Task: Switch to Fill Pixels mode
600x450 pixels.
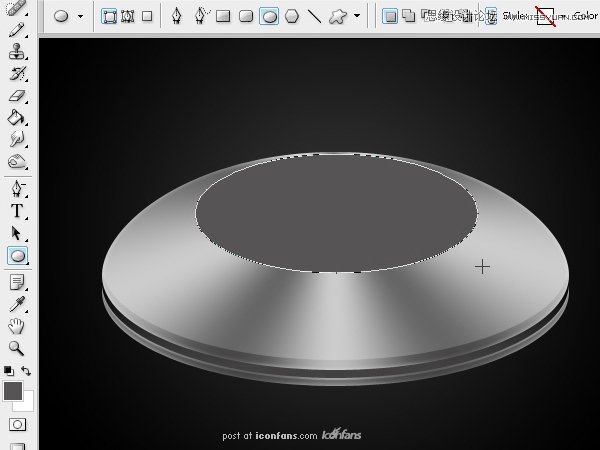Action: point(147,16)
